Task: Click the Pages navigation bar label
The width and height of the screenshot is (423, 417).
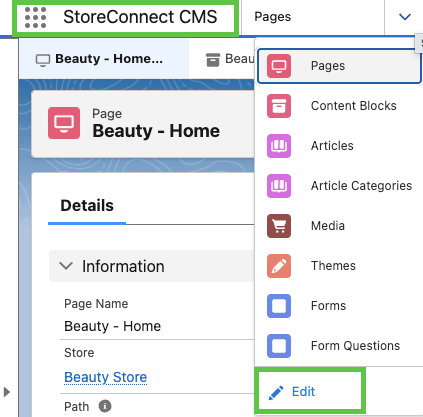Action: point(273,17)
